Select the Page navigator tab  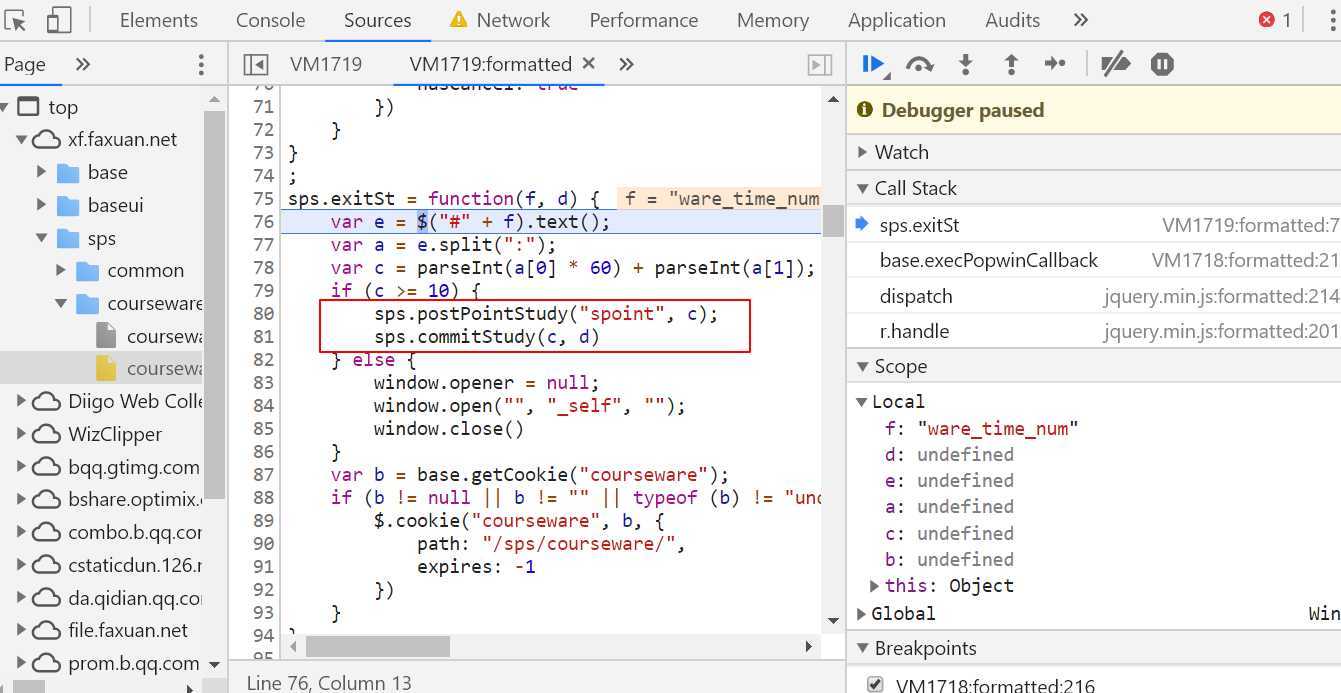[x=25, y=64]
